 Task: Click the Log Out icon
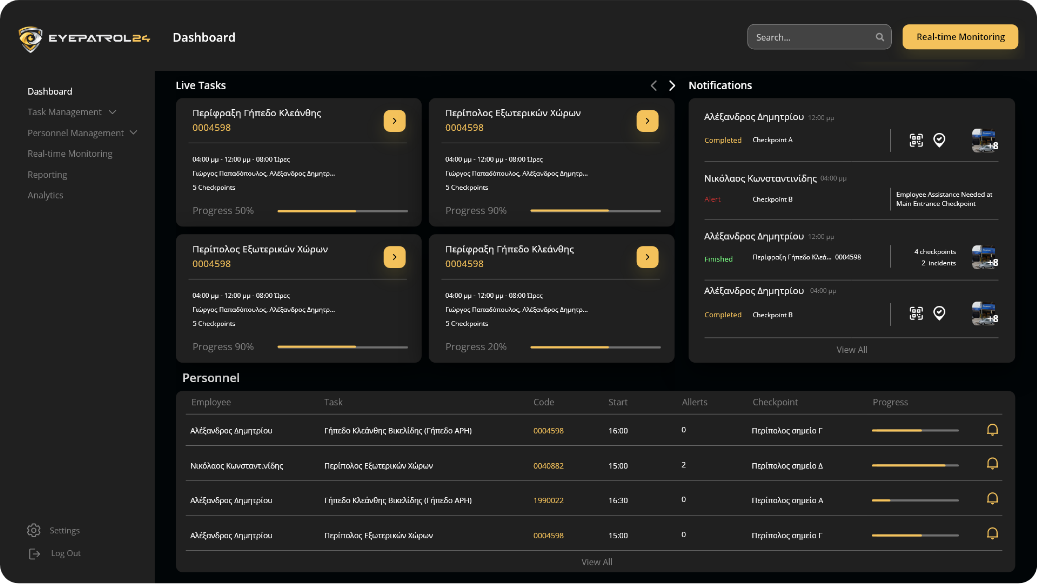[34, 553]
